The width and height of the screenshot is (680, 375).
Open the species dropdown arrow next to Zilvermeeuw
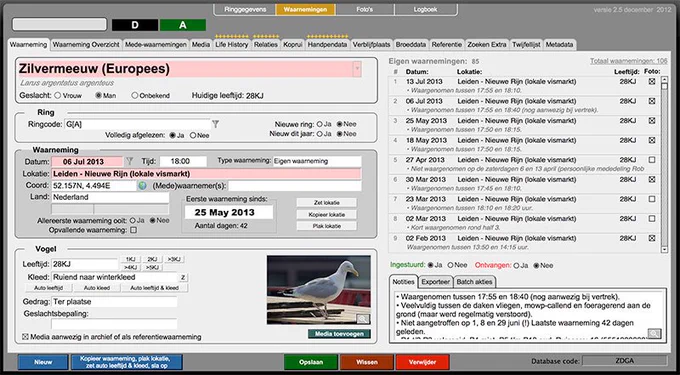(357, 69)
